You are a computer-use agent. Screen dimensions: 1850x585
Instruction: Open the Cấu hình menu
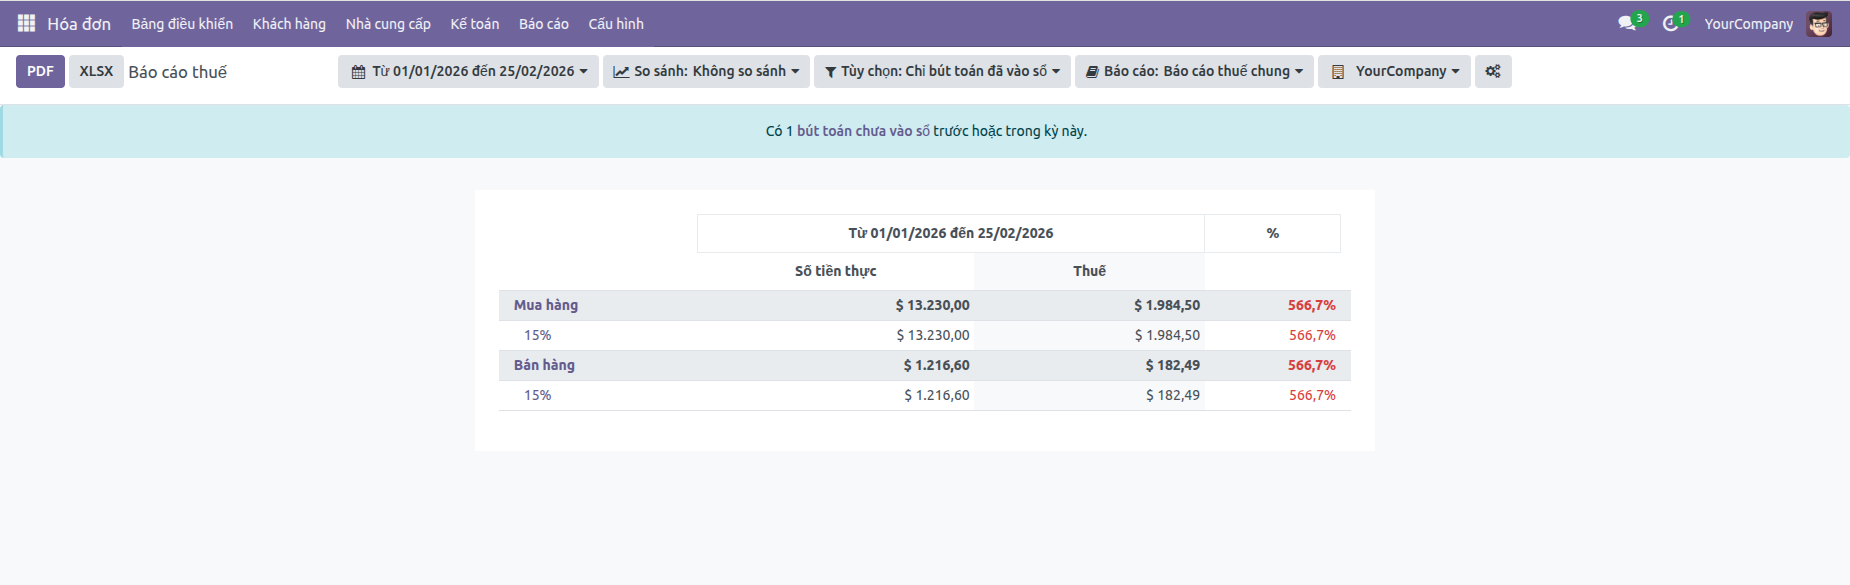[x=616, y=24]
